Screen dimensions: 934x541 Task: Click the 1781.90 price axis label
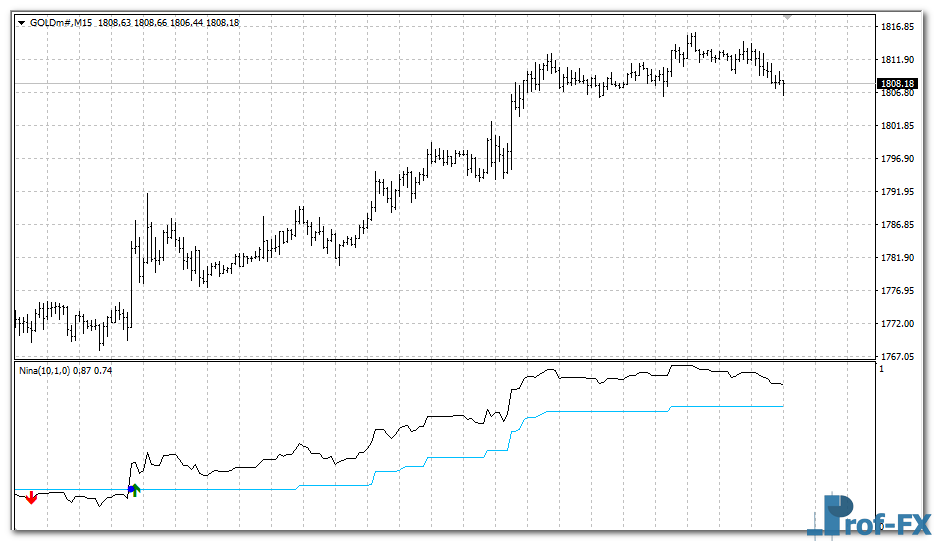pyautogui.click(x=896, y=258)
